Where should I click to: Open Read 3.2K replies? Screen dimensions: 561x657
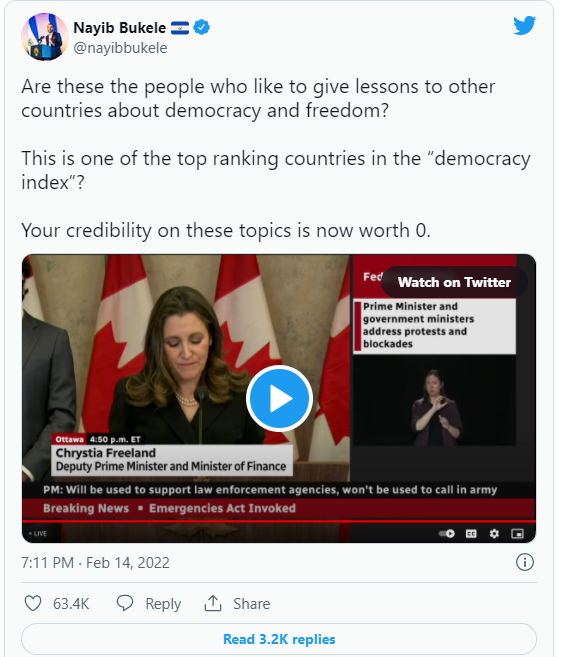pos(279,639)
